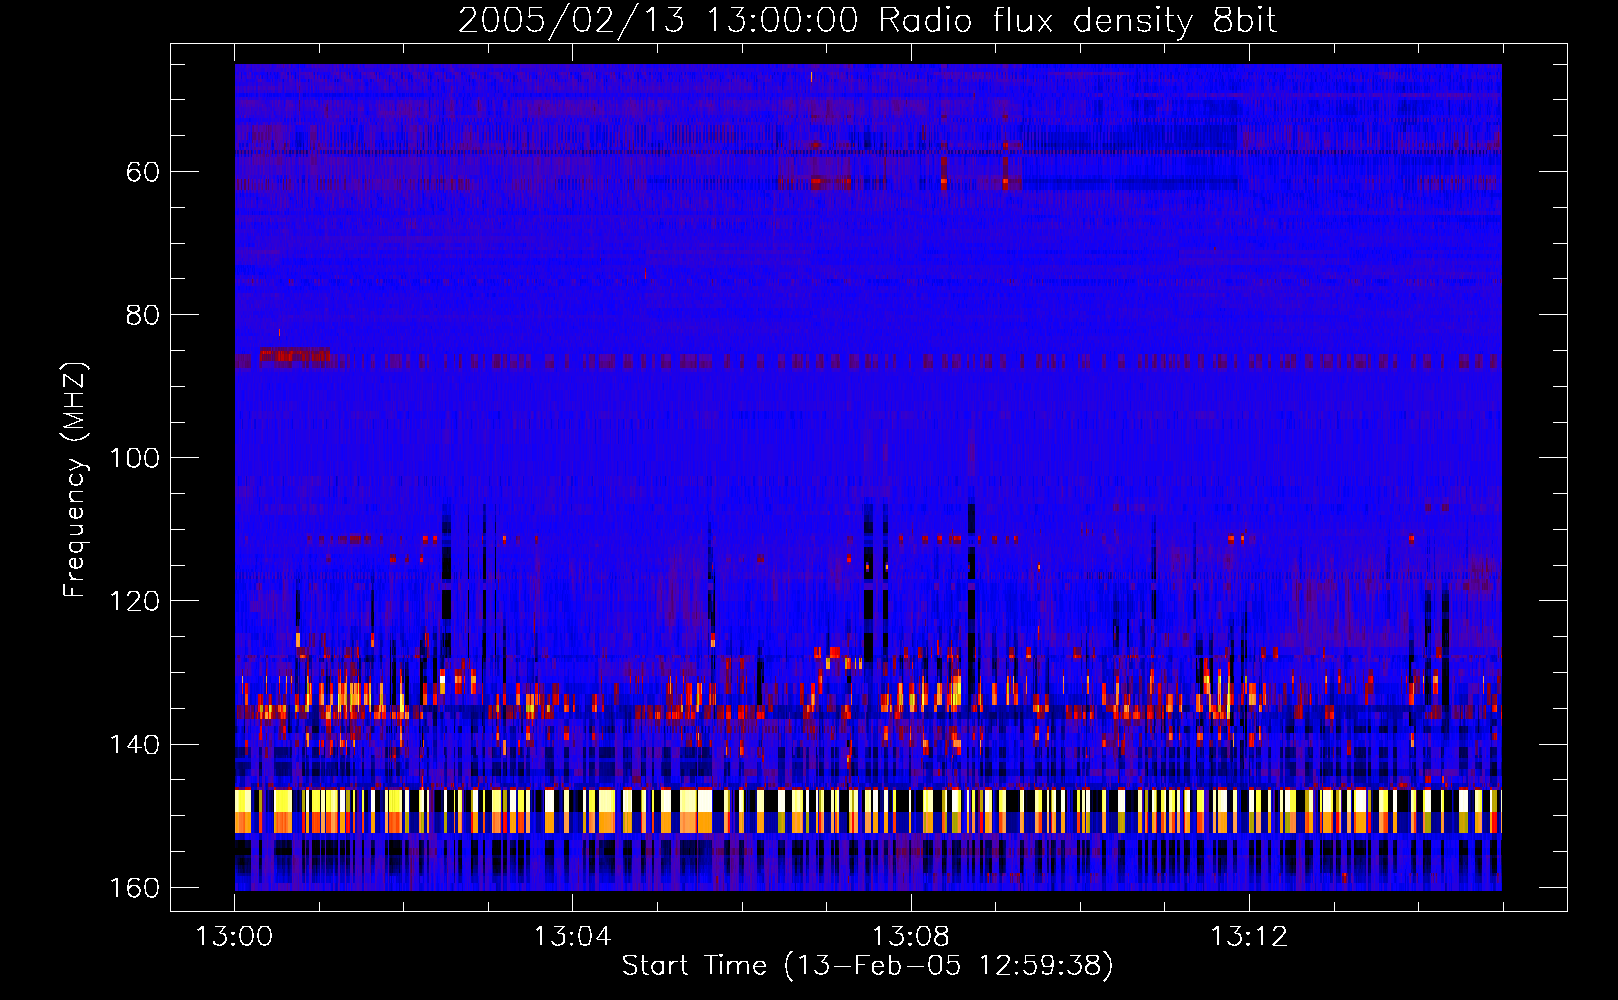Screen dimensions: 1618x1000
Task: Click the 80 frequency tick label
Action: tap(143, 315)
